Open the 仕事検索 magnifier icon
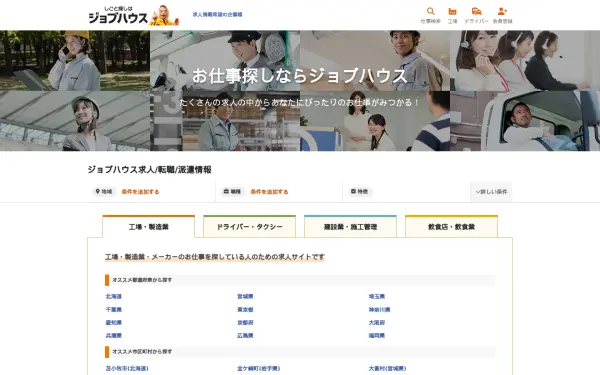Screen dimensions: 600x375 (x=430, y=15)
